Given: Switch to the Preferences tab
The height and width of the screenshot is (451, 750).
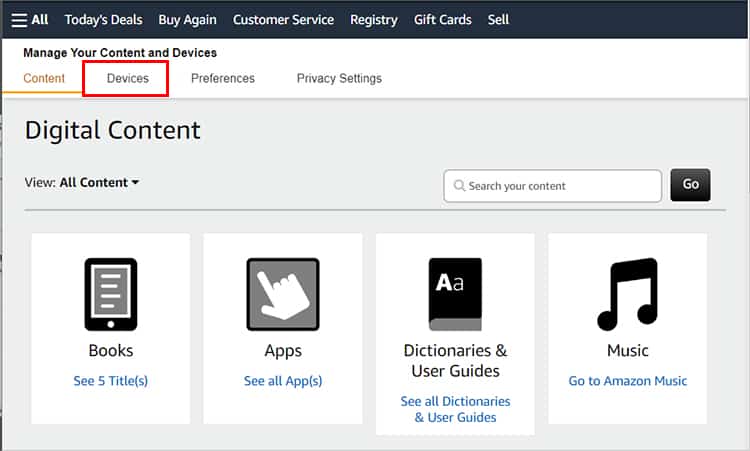Looking at the screenshot, I should point(223,78).
